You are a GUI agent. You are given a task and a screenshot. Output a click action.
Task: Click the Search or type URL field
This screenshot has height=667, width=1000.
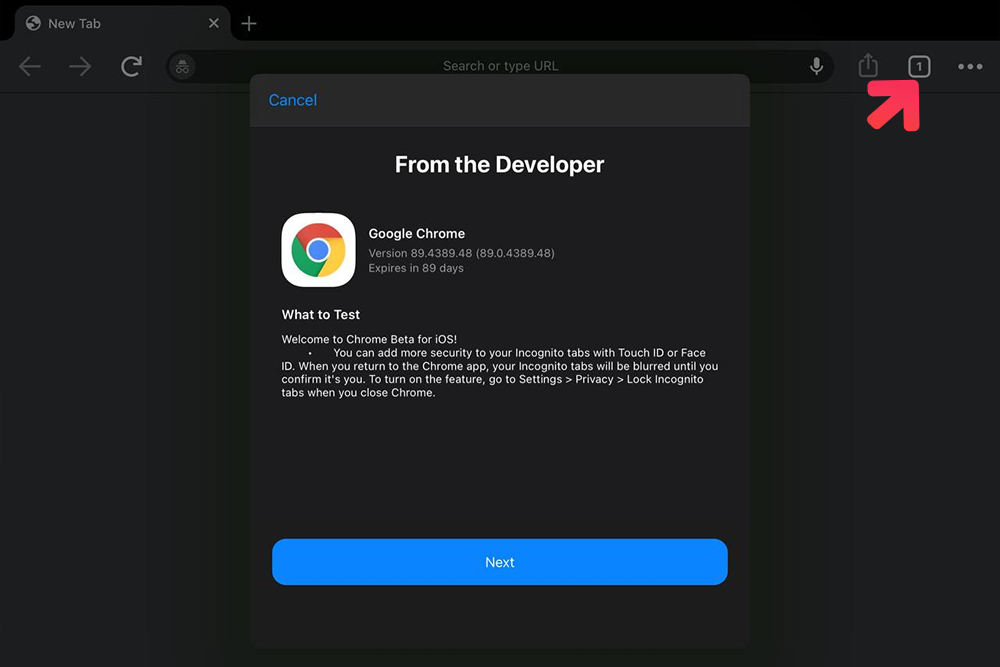500,66
